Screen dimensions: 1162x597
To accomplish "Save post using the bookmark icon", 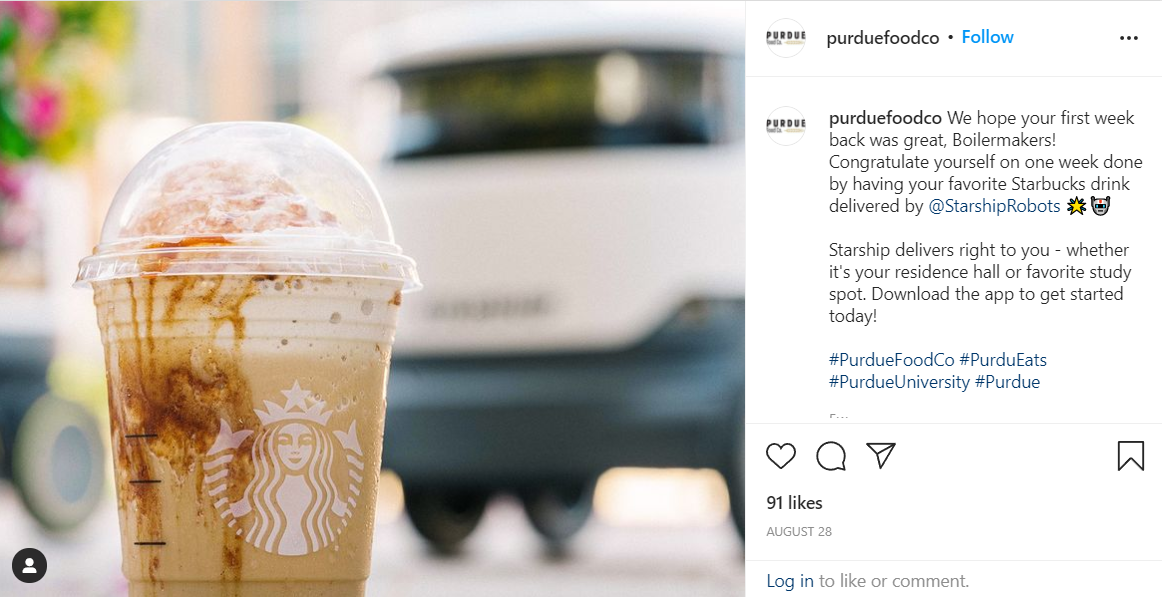I will tap(1130, 456).
